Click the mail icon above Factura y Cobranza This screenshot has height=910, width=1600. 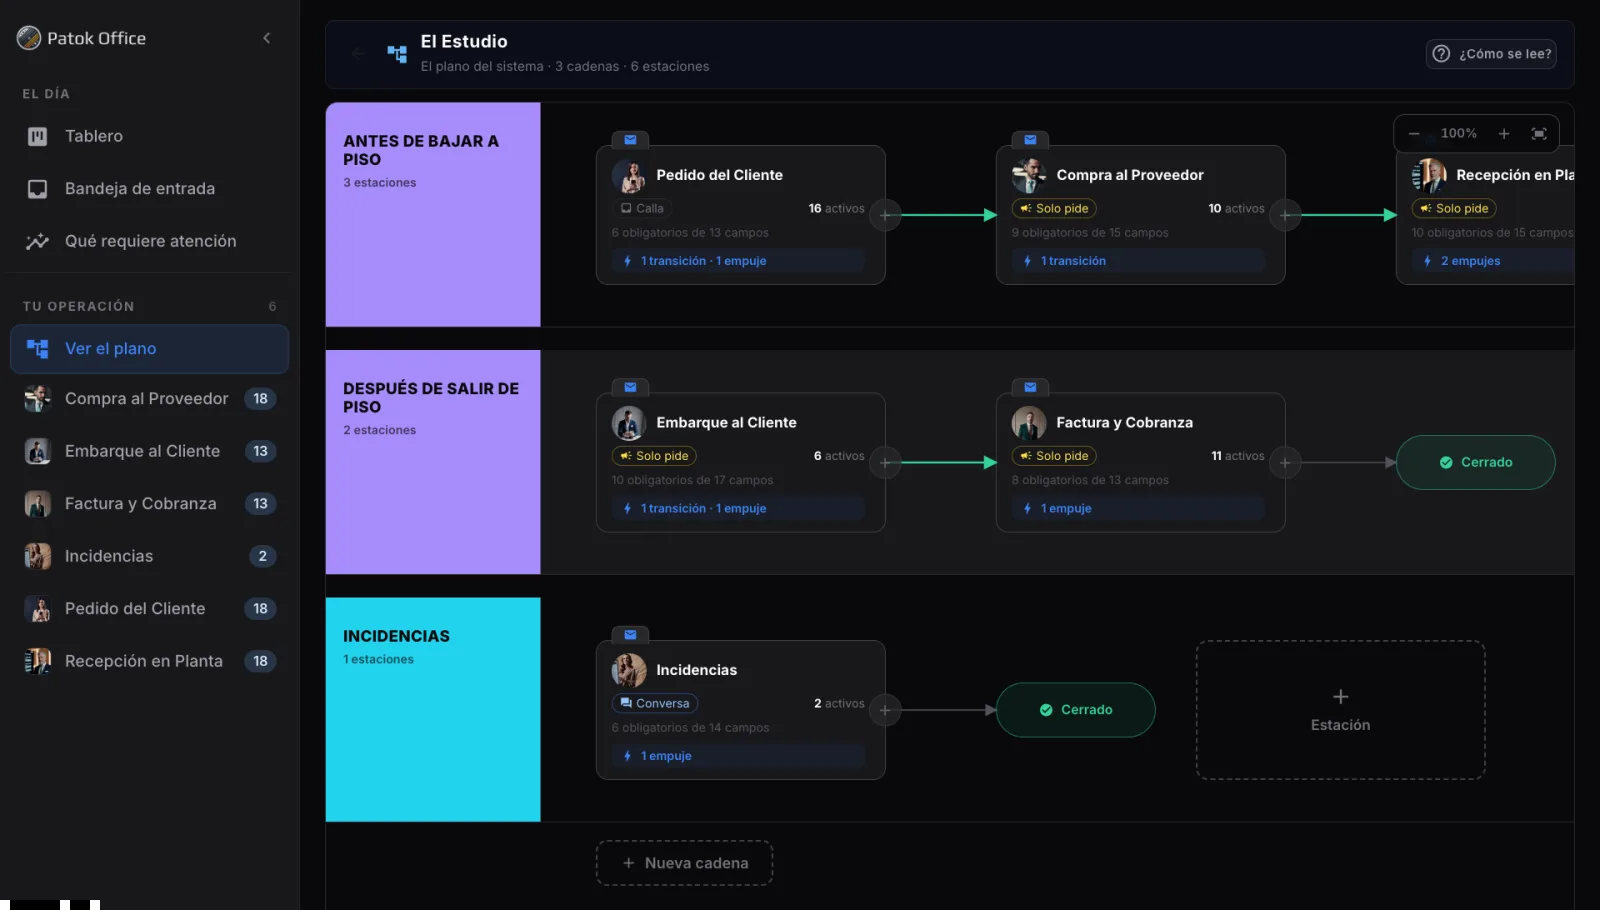pyautogui.click(x=1030, y=387)
